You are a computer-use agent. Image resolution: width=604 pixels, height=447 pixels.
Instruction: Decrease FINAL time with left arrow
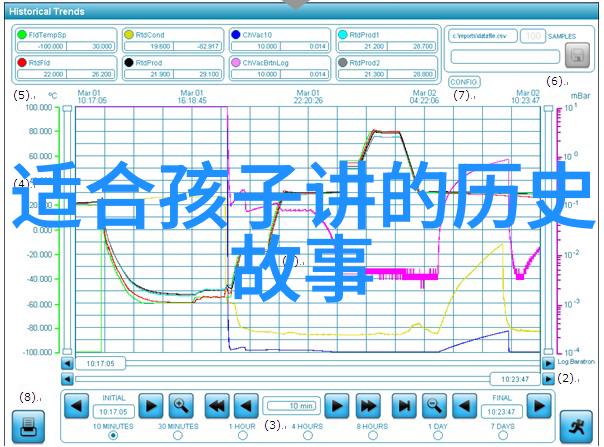(x=464, y=406)
